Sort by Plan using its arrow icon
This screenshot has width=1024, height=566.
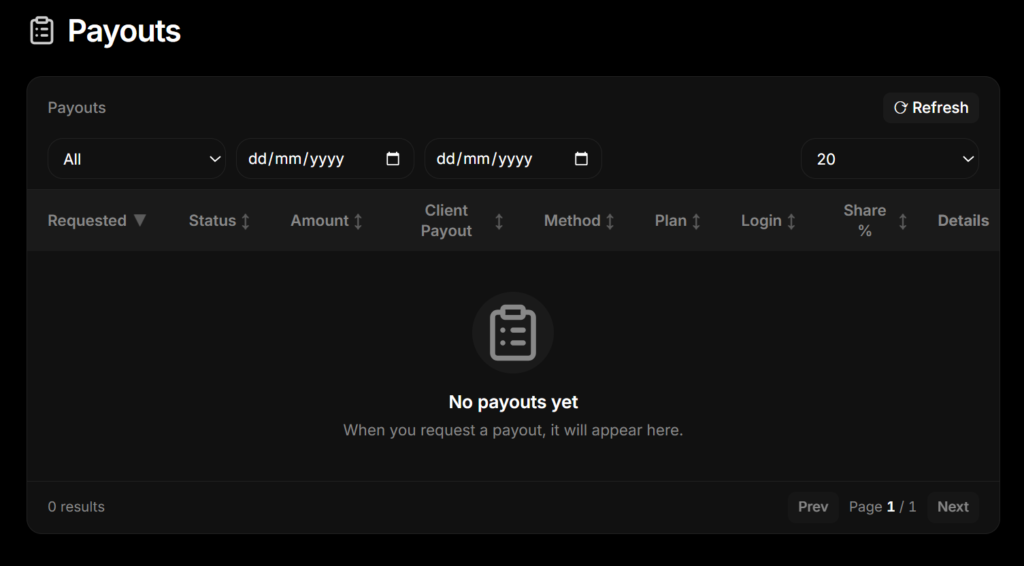click(x=696, y=221)
